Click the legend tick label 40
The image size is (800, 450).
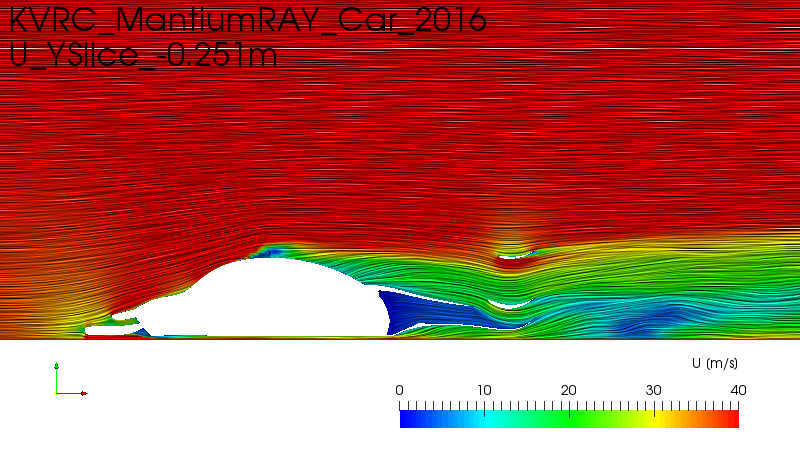pos(738,390)
